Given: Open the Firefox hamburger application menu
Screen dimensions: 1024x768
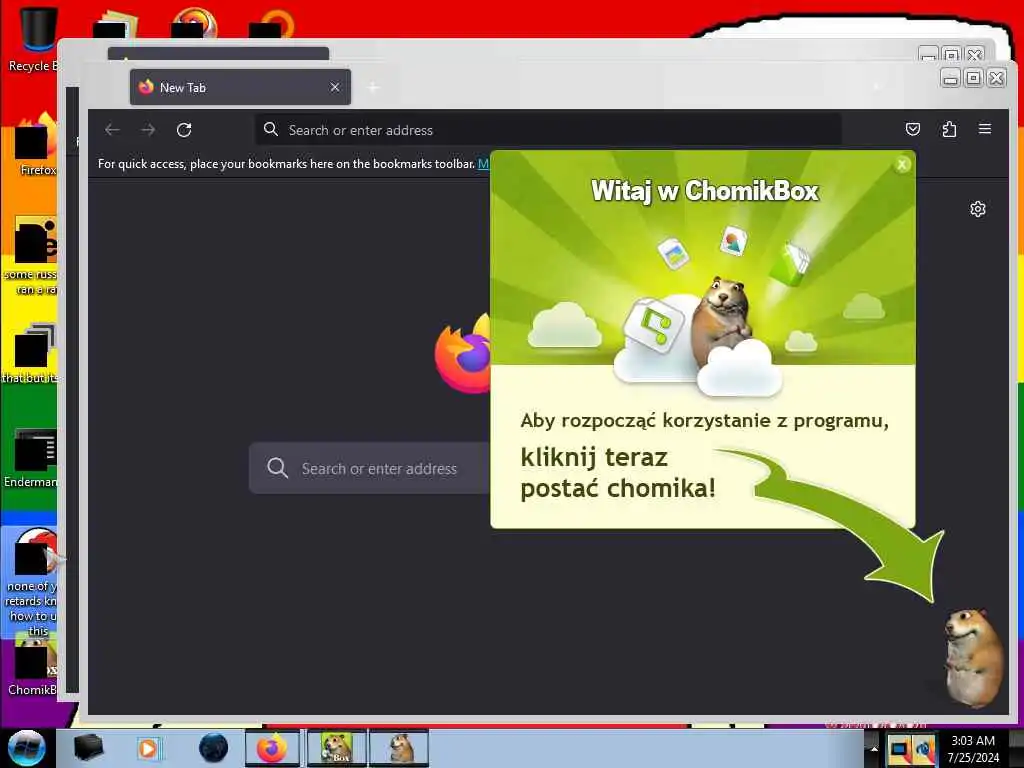Looking at the screenshot, I should [x=985, y=129].
